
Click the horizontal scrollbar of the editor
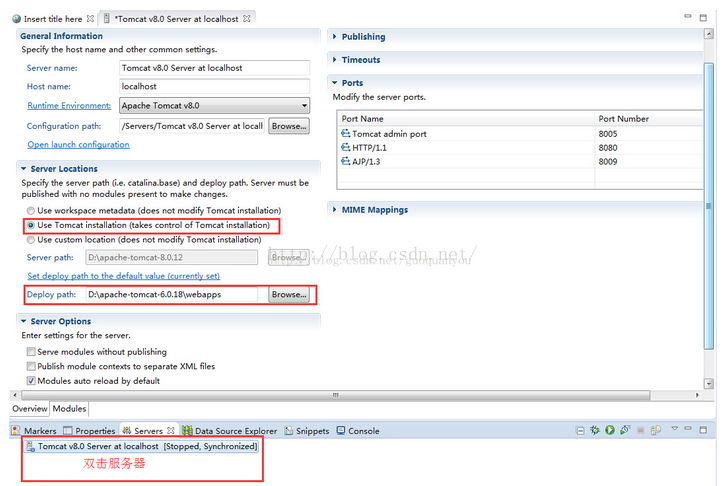[x=336, y=395]
